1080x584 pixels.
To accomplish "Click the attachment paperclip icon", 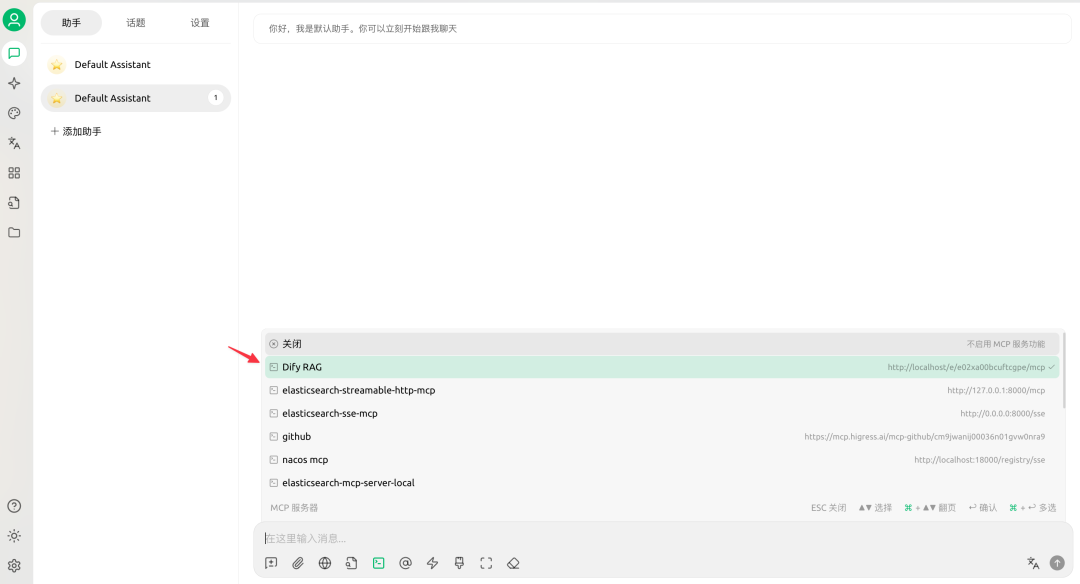I will [297, 563].
